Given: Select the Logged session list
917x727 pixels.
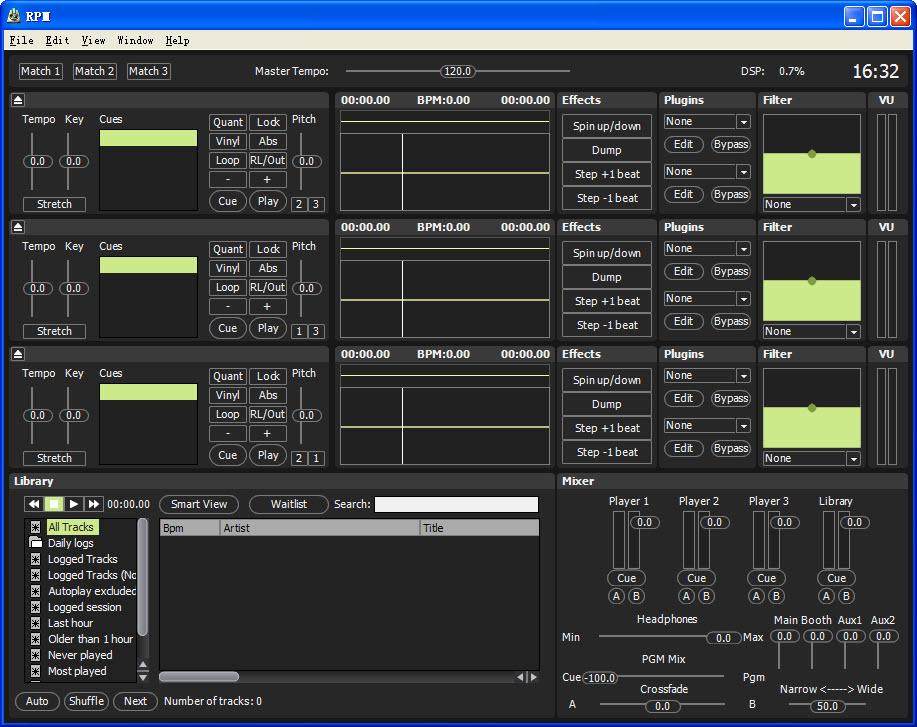Looking at the screenshot, I should pos(84,607).
